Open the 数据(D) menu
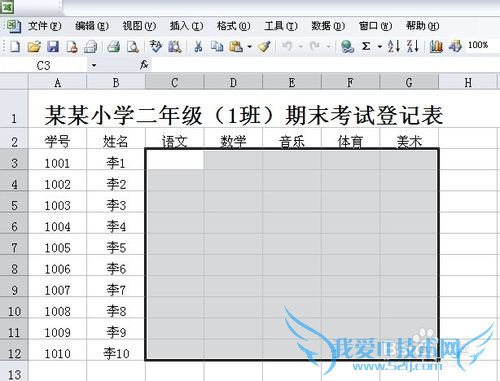Viewport: 500px width, 381px height. pos(328,26)
